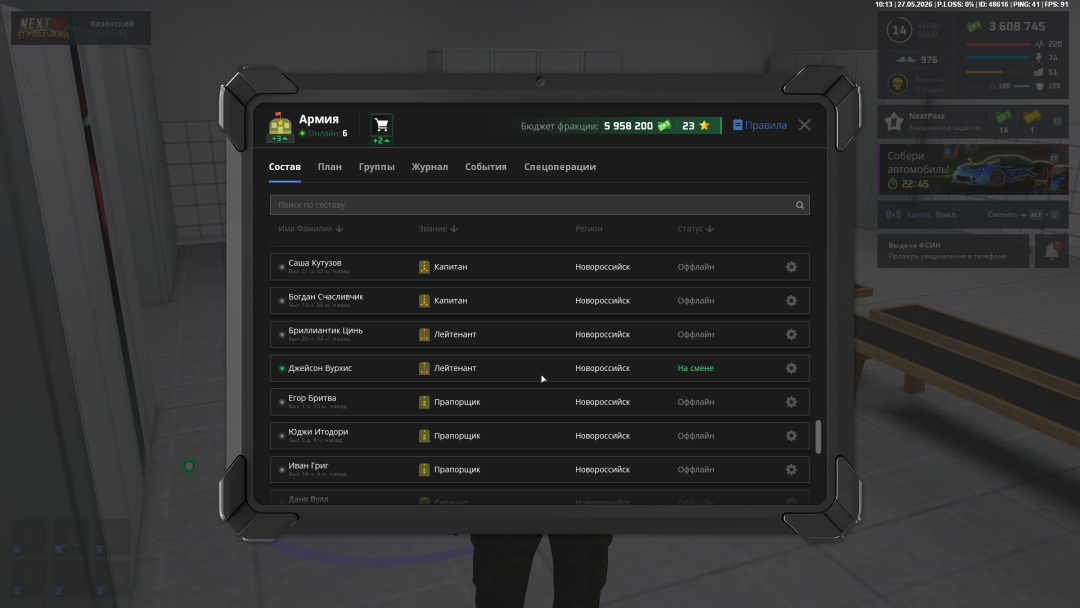This screenshot has height=608, width=1080.
Task: Select member row Юджи Итодори
Action: pyautogui.click(x=539, y=435)
